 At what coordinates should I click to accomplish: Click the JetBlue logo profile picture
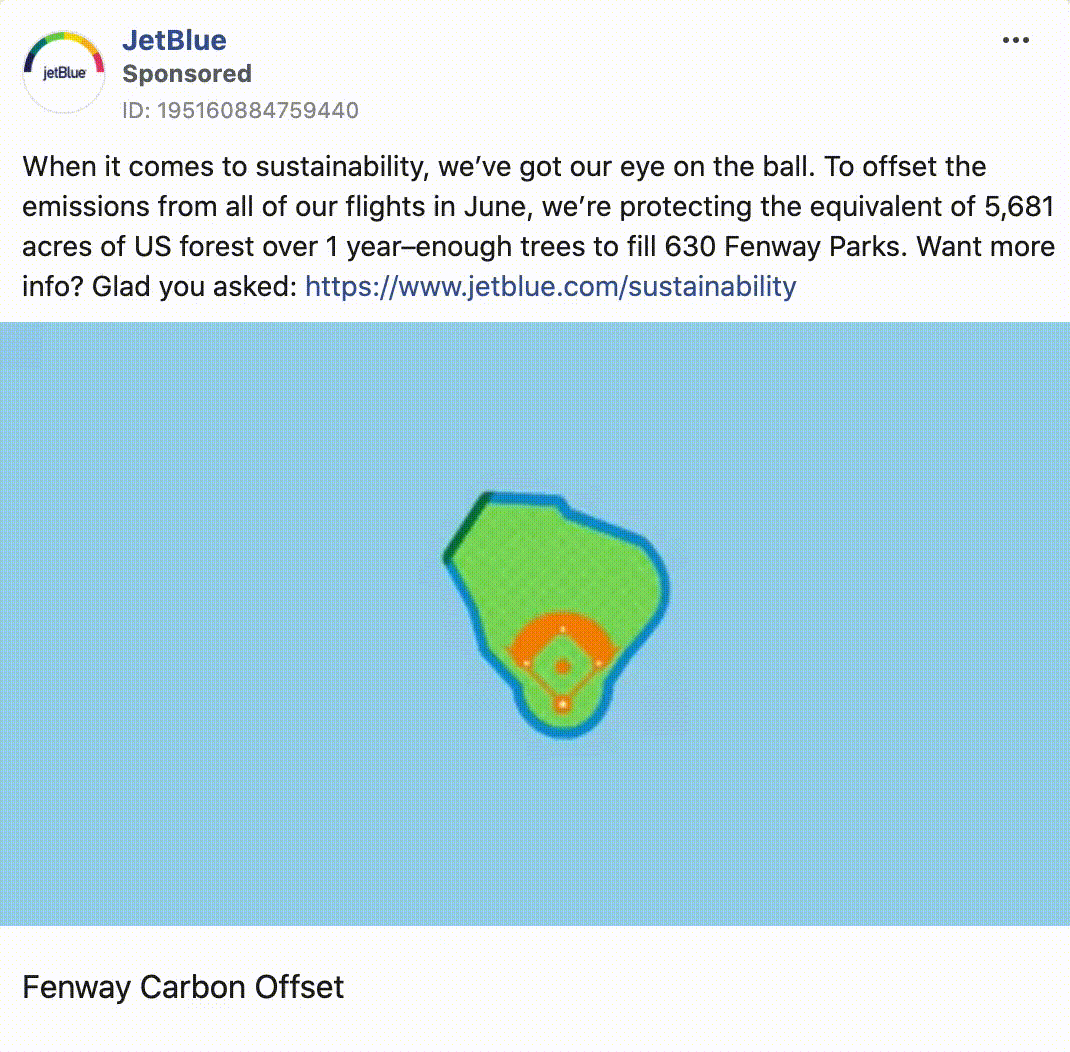pos(63,71)
